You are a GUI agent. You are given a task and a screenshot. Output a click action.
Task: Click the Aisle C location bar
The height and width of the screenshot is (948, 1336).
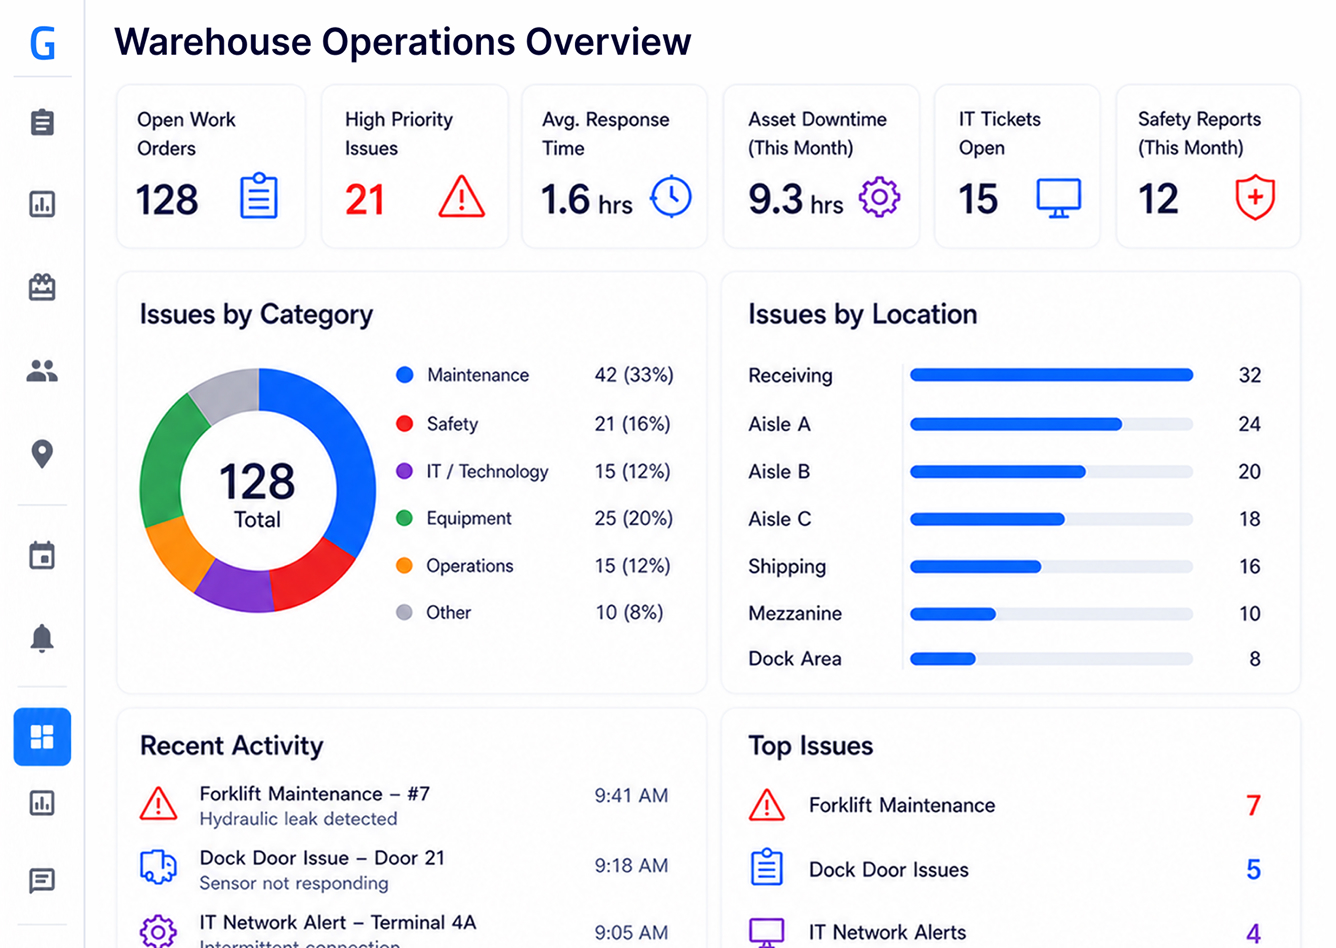tap(1051, 519)
